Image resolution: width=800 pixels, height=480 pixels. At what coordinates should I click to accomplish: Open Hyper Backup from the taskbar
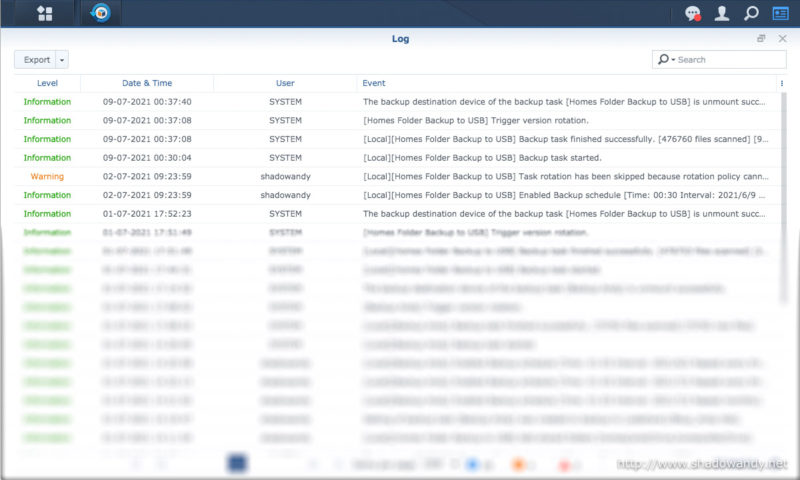101,13
